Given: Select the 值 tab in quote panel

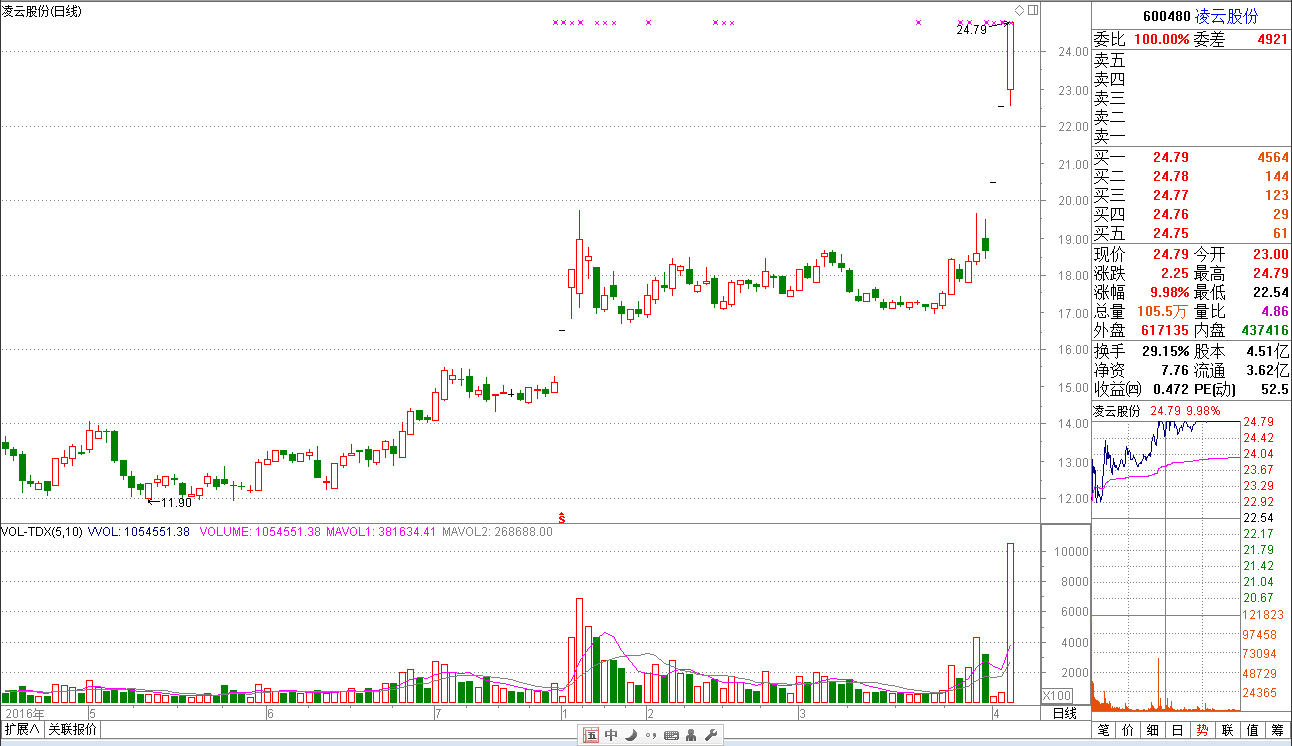Looking at the screenshot, I should (x=1253, y=730).
